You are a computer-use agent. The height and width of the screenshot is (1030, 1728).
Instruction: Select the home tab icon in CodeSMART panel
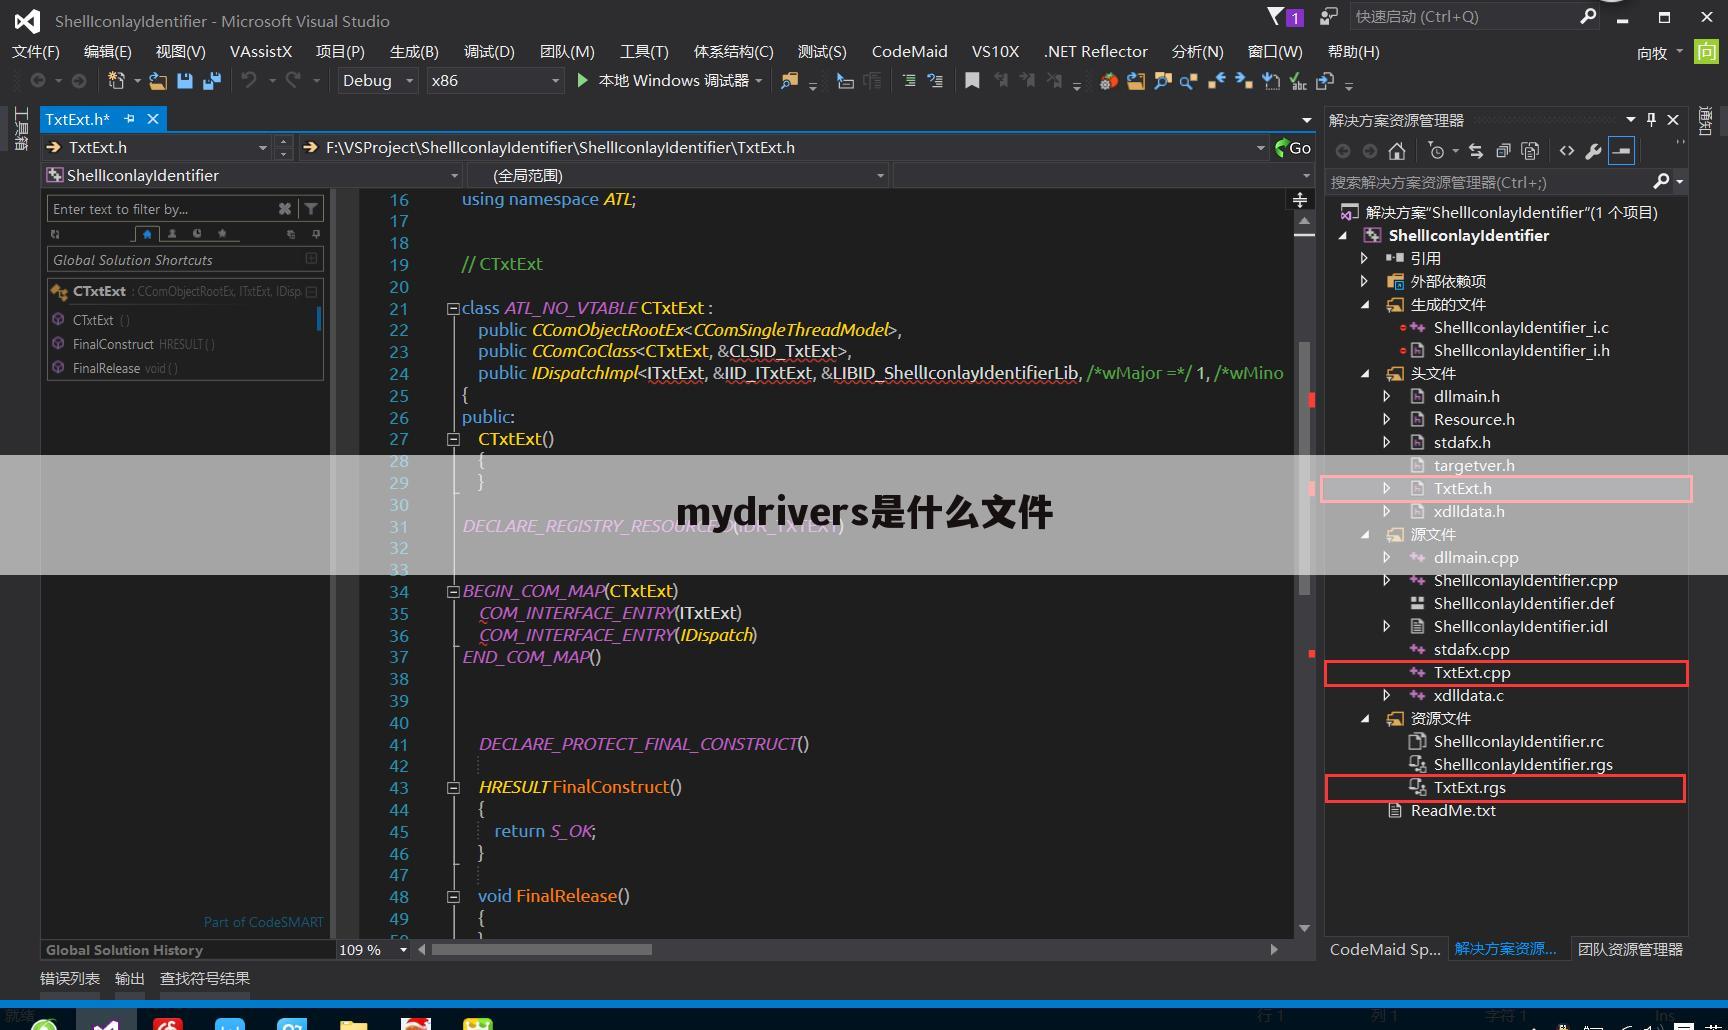[147, 234]
